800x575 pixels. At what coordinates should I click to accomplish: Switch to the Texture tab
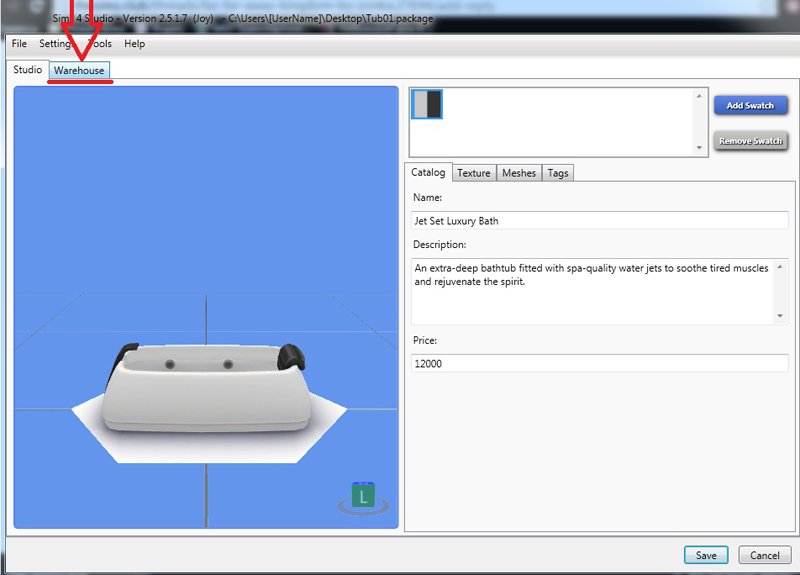474,173
